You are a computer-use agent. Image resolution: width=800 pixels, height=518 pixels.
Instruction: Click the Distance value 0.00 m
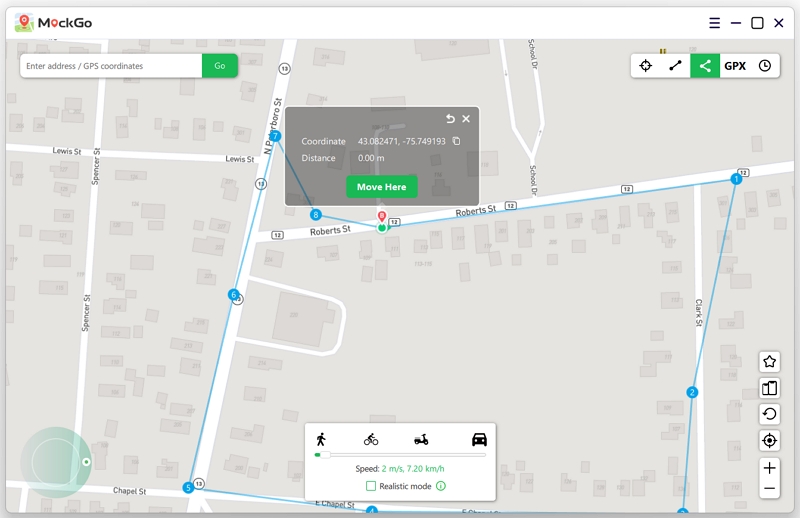tap(371, 158)
